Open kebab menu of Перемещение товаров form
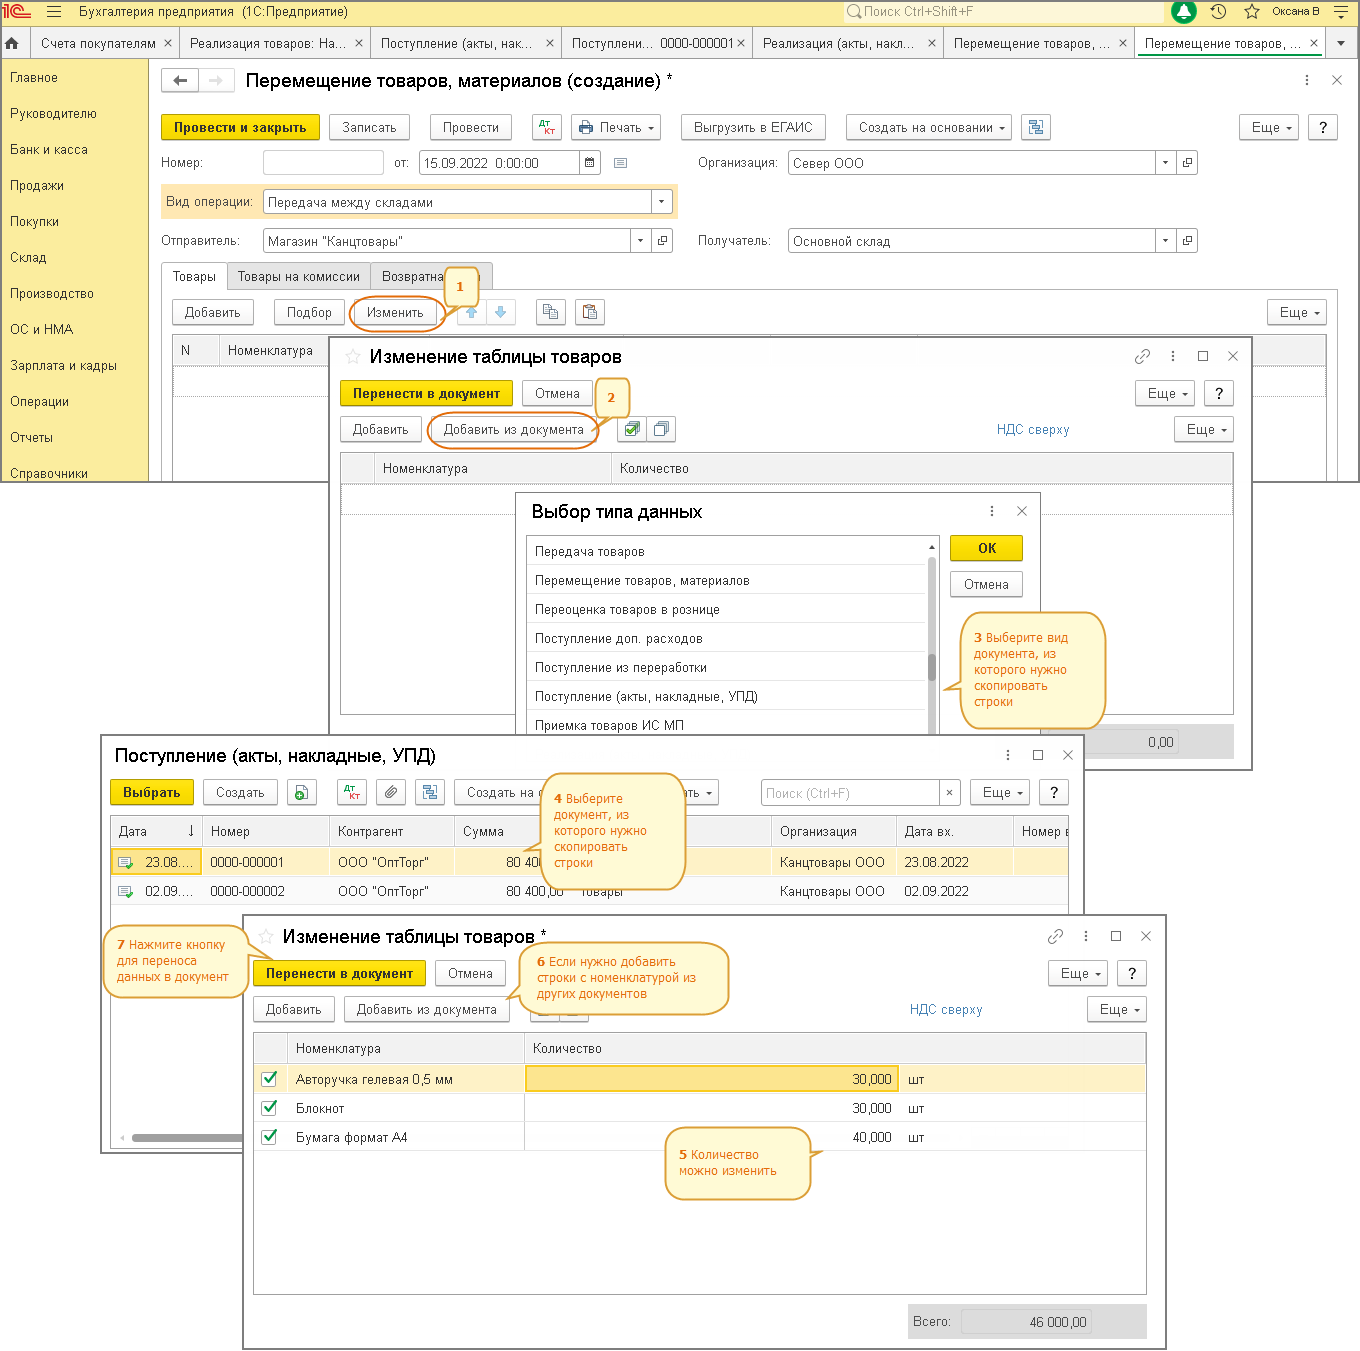 click(1307, 80)
